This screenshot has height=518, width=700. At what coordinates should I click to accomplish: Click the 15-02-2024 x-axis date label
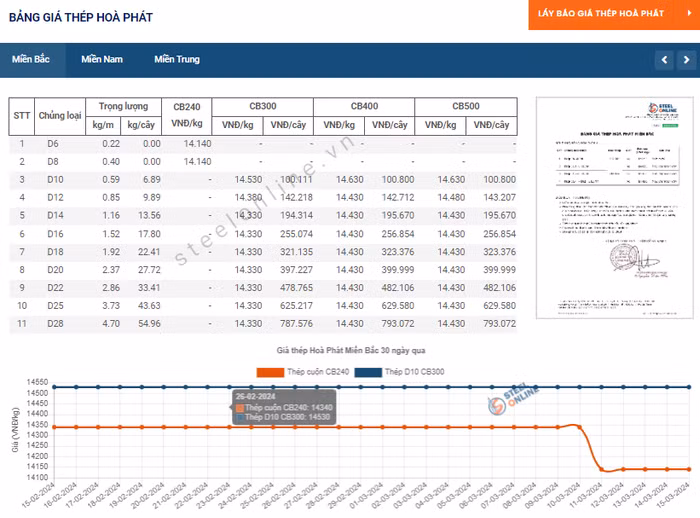pyautogui.click(x=38, y=496)
